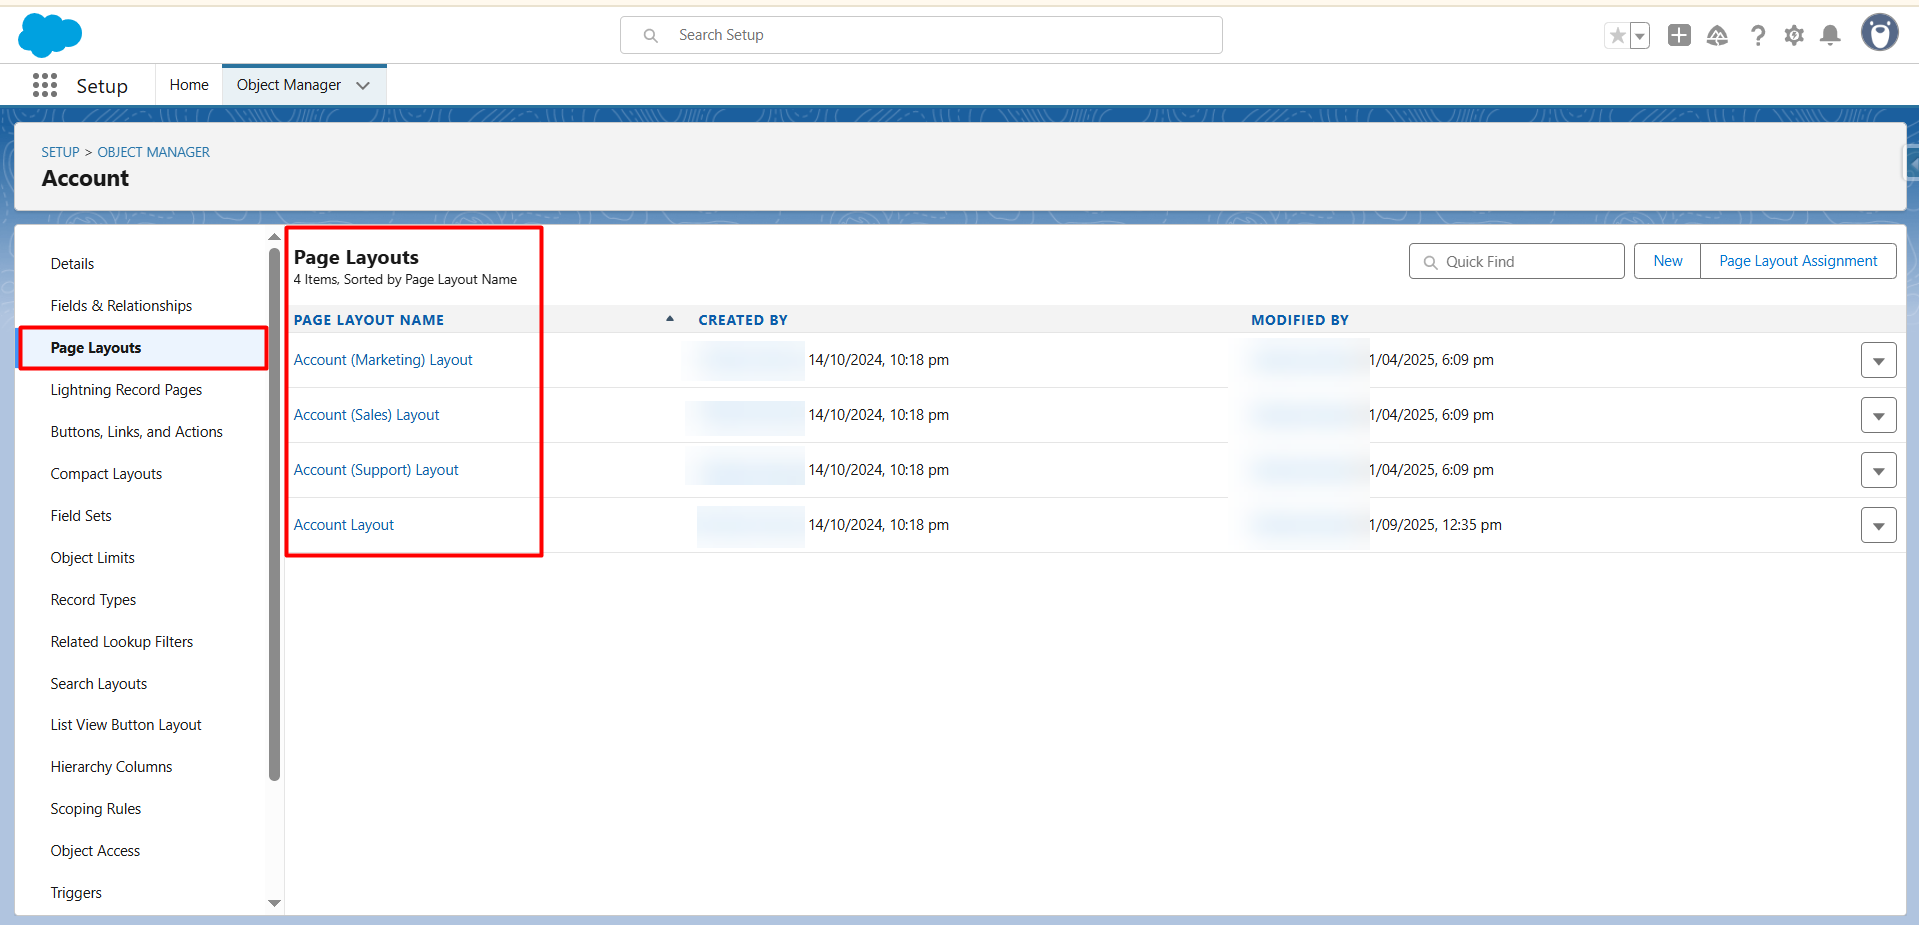The image size is (1919, 925).
Task: Click the favorites star icon
Action: pyautogui.click(x=1617, y=36)
